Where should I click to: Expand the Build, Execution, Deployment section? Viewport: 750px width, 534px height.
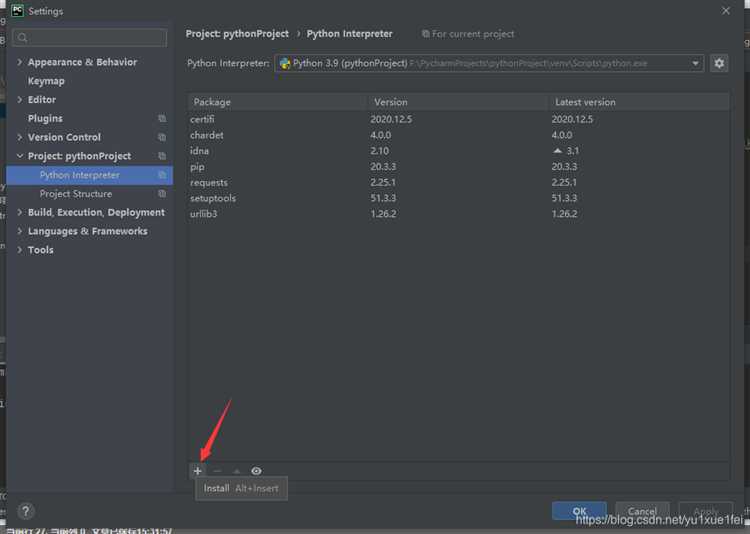(x=20, y=213)
